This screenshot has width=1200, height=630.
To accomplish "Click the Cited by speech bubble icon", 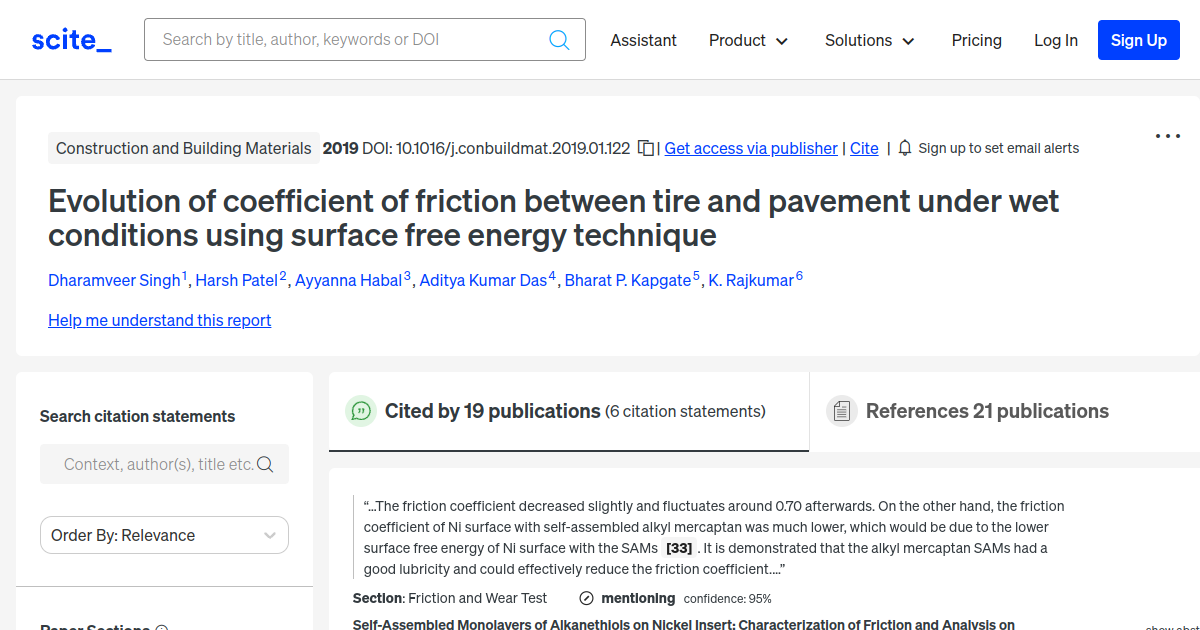I will coord(360,411).
